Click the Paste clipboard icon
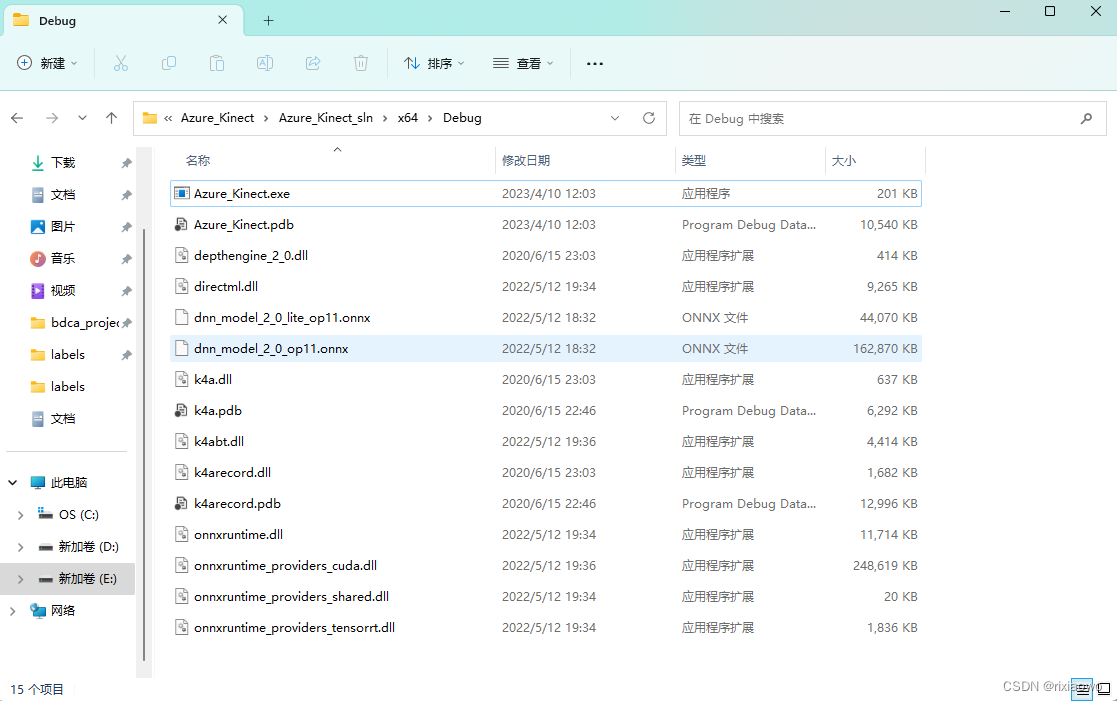 (217, 63)
